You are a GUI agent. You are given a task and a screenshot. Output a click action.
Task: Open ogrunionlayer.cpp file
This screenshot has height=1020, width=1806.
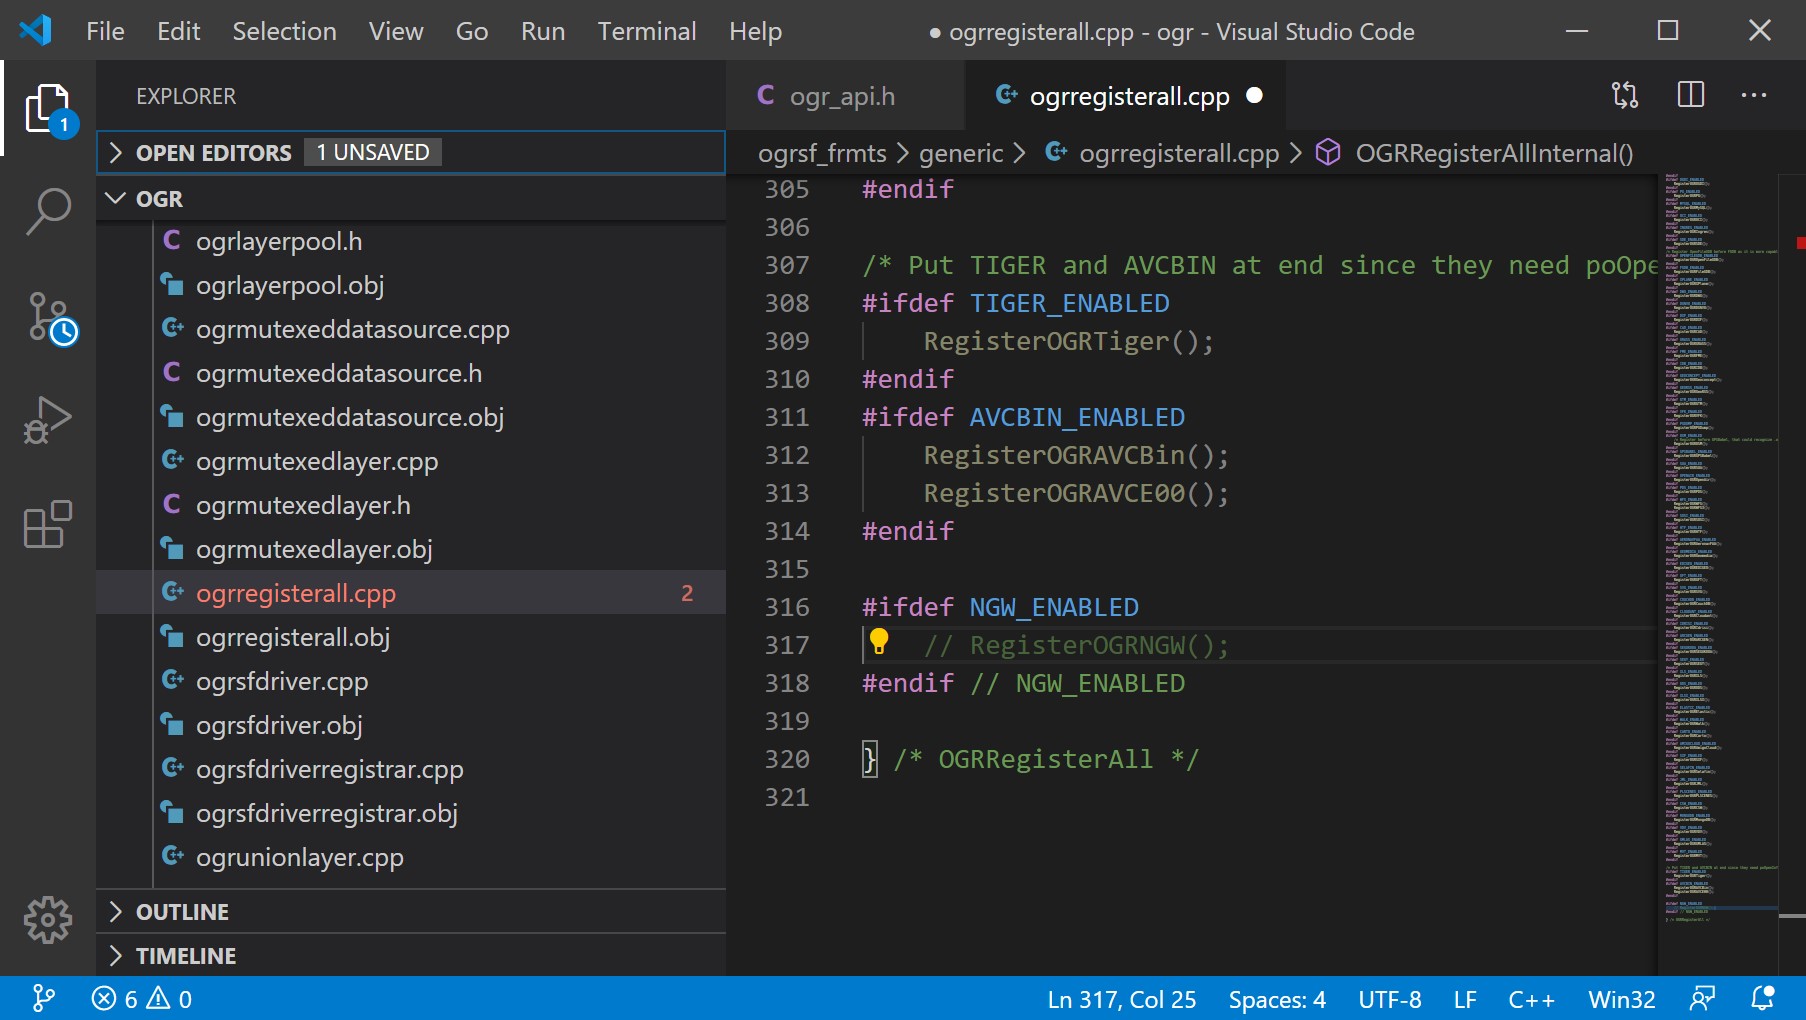tap(411, 857)
